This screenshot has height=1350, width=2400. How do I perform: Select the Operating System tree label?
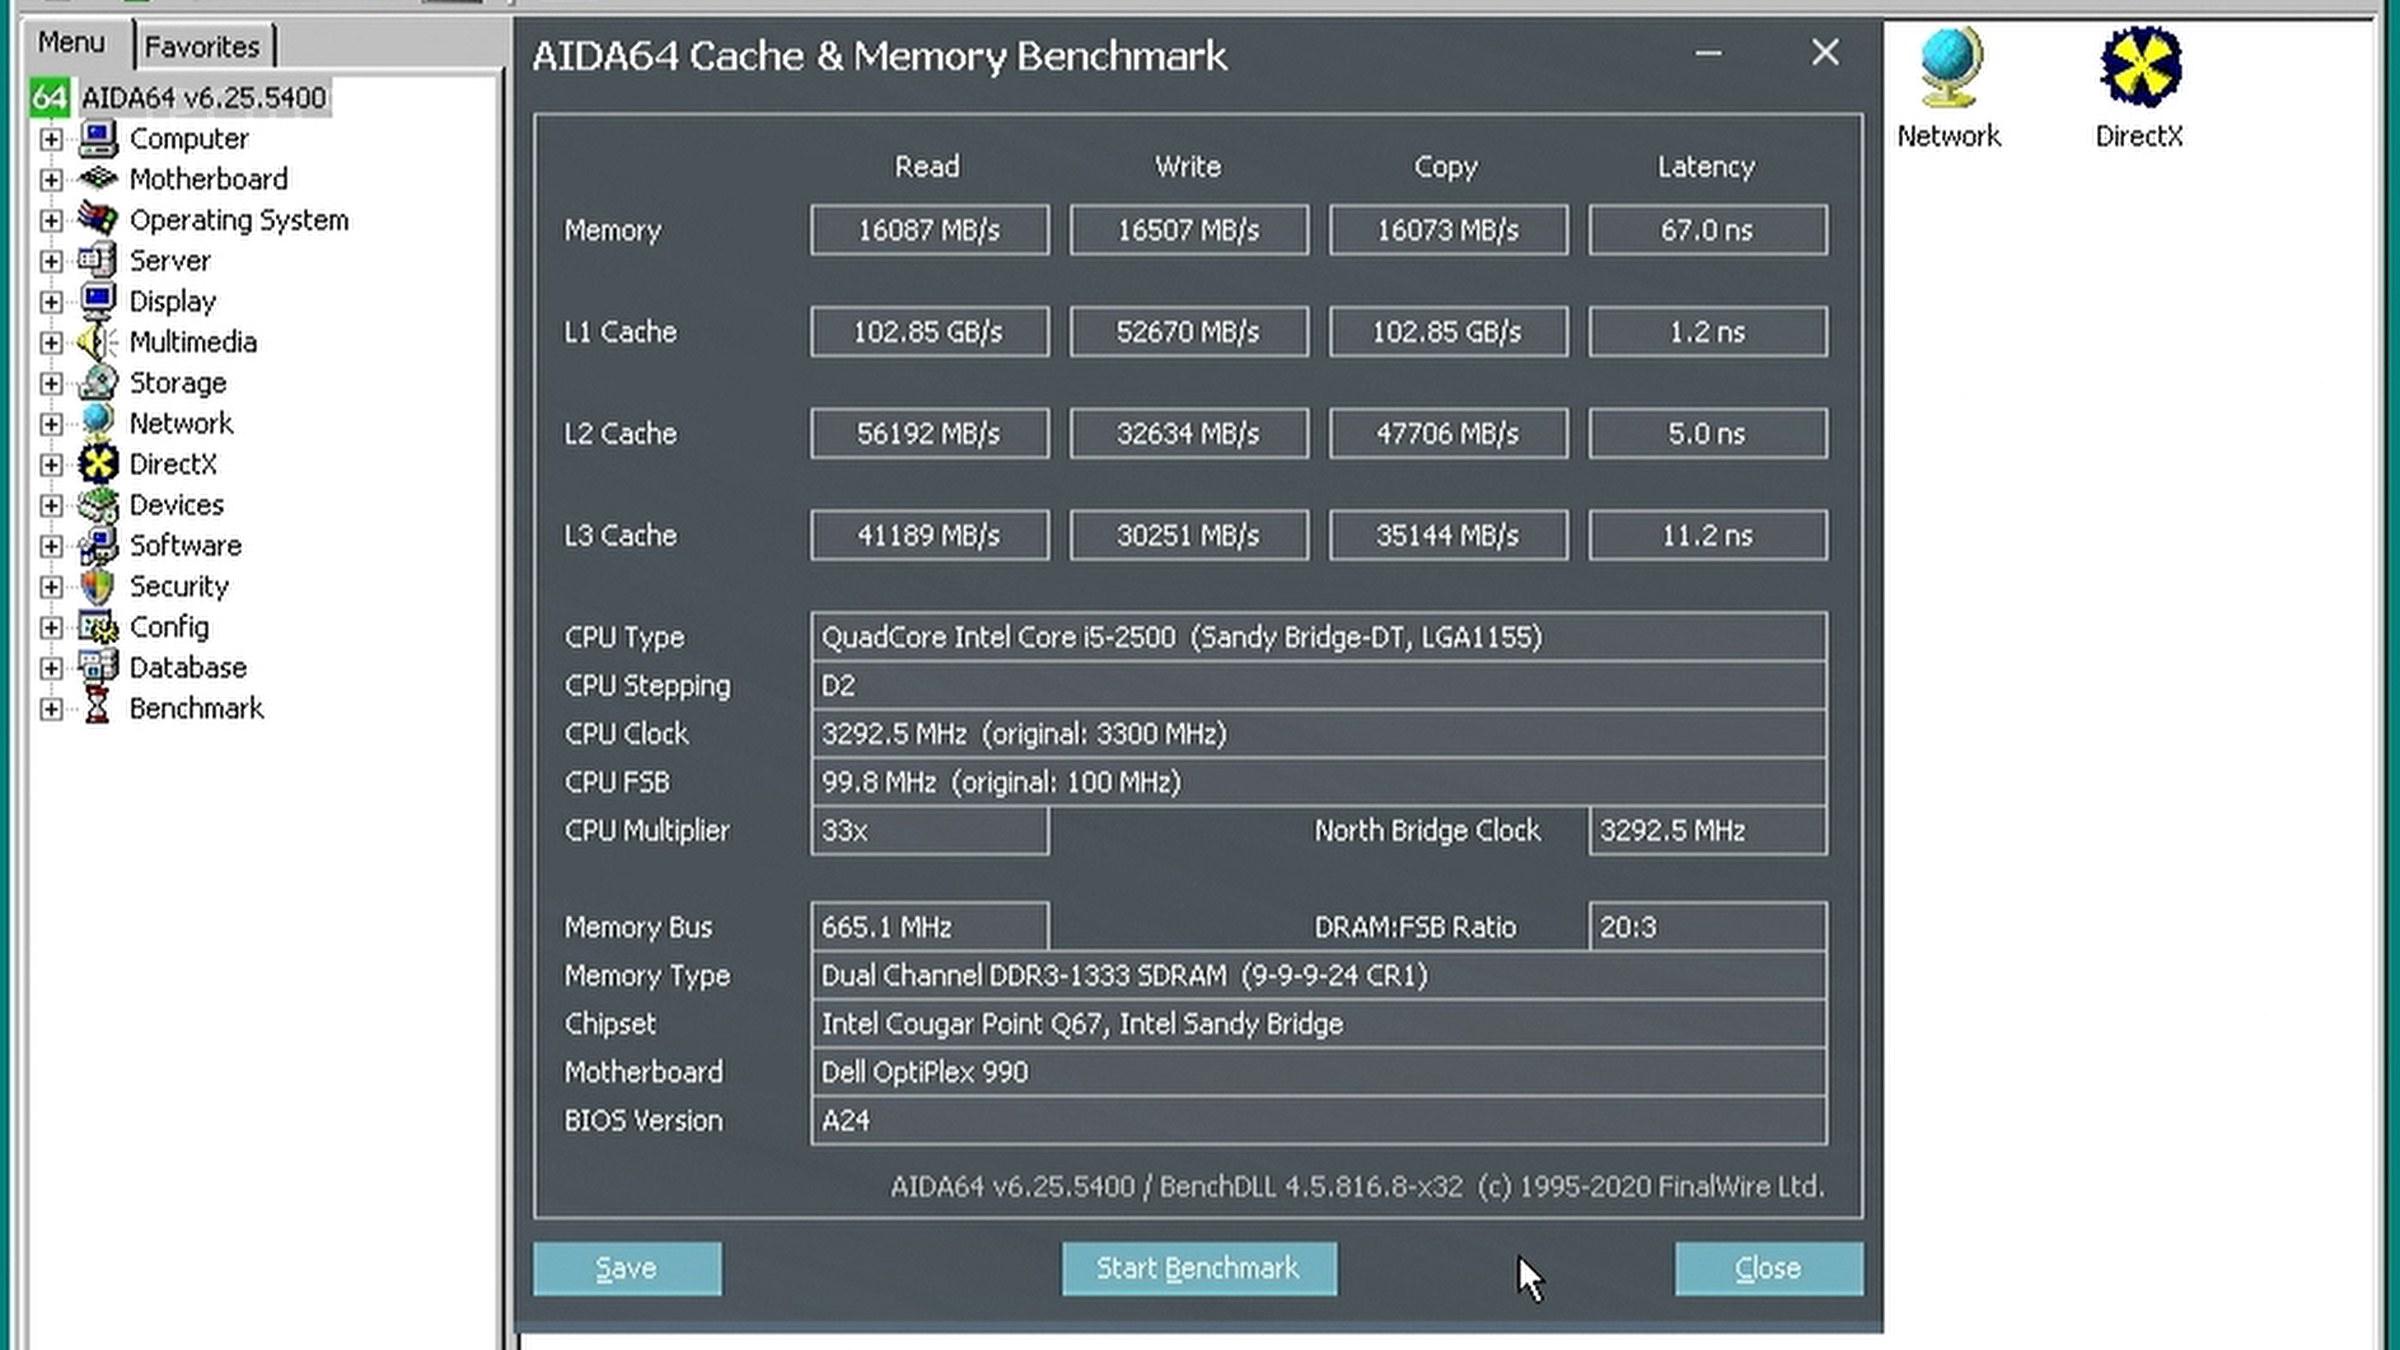pyautogui.click(x=239, y=220)
